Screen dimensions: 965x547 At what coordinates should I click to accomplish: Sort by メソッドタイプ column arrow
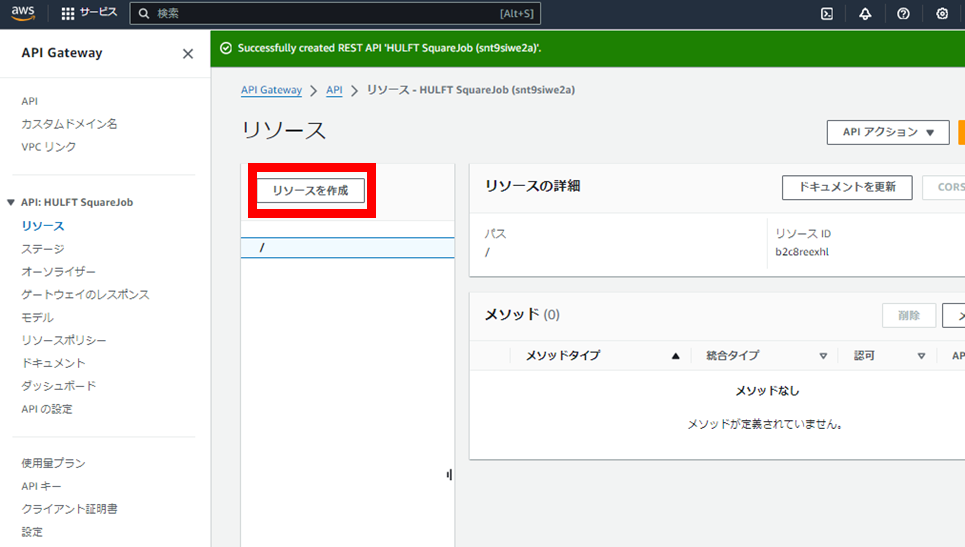pos(676,356)
